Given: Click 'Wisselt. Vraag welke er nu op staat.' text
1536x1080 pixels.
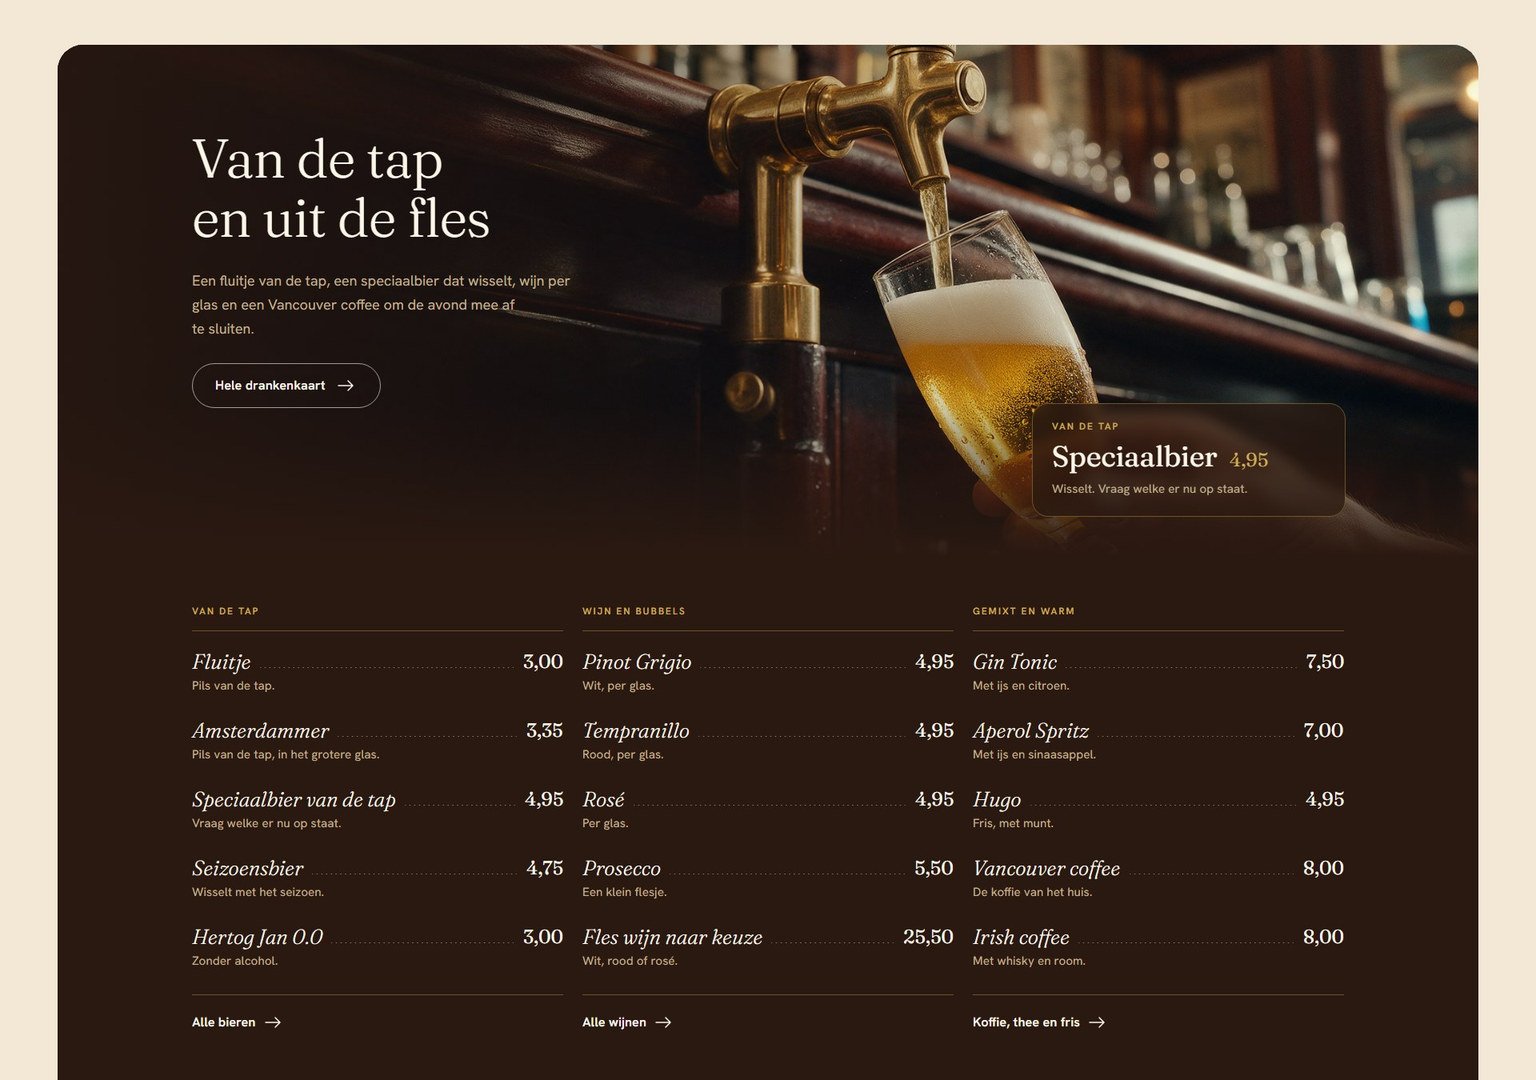Looking at the screenshot, I should point(1149,489).
